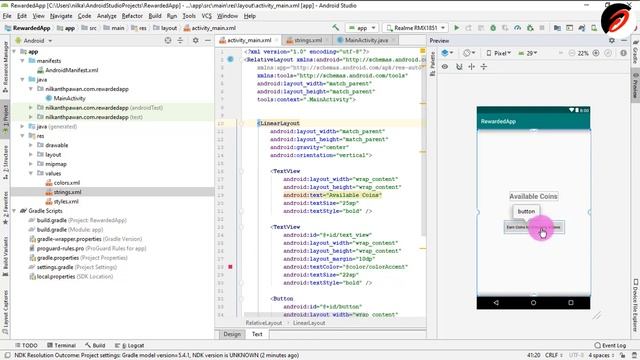Collapse the Gradle Scripts node
Screen dimensions: 640x360
click(14, 211)
